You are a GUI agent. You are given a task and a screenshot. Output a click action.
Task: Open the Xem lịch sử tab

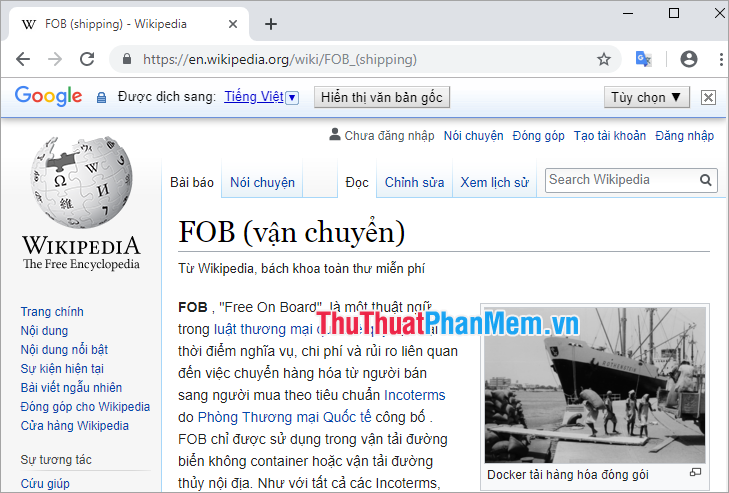[x=494, y=182]
